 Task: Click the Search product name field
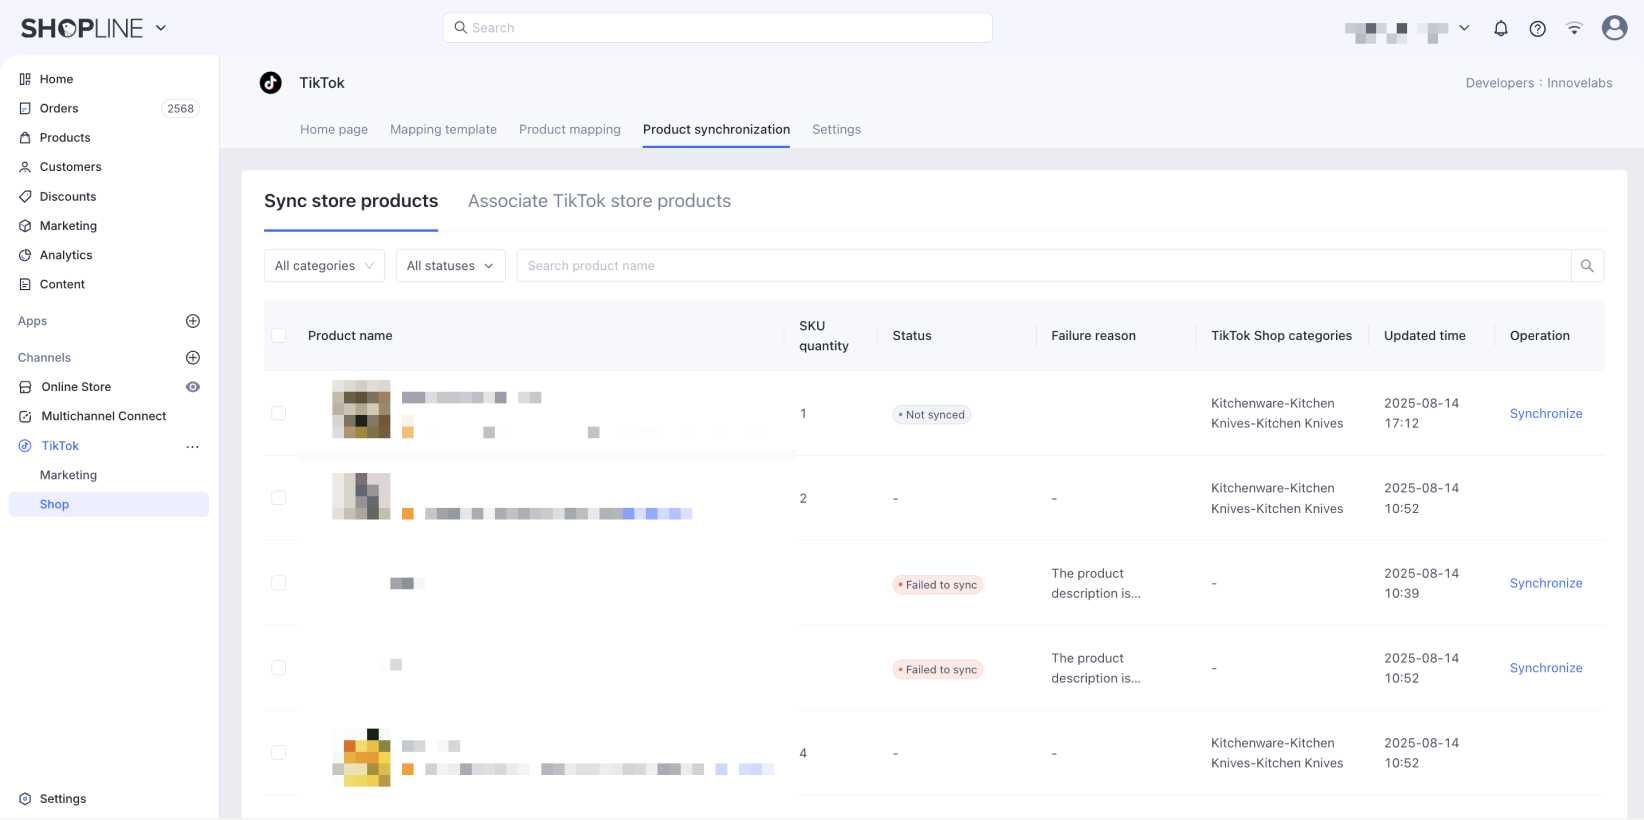pos(1040,266)
